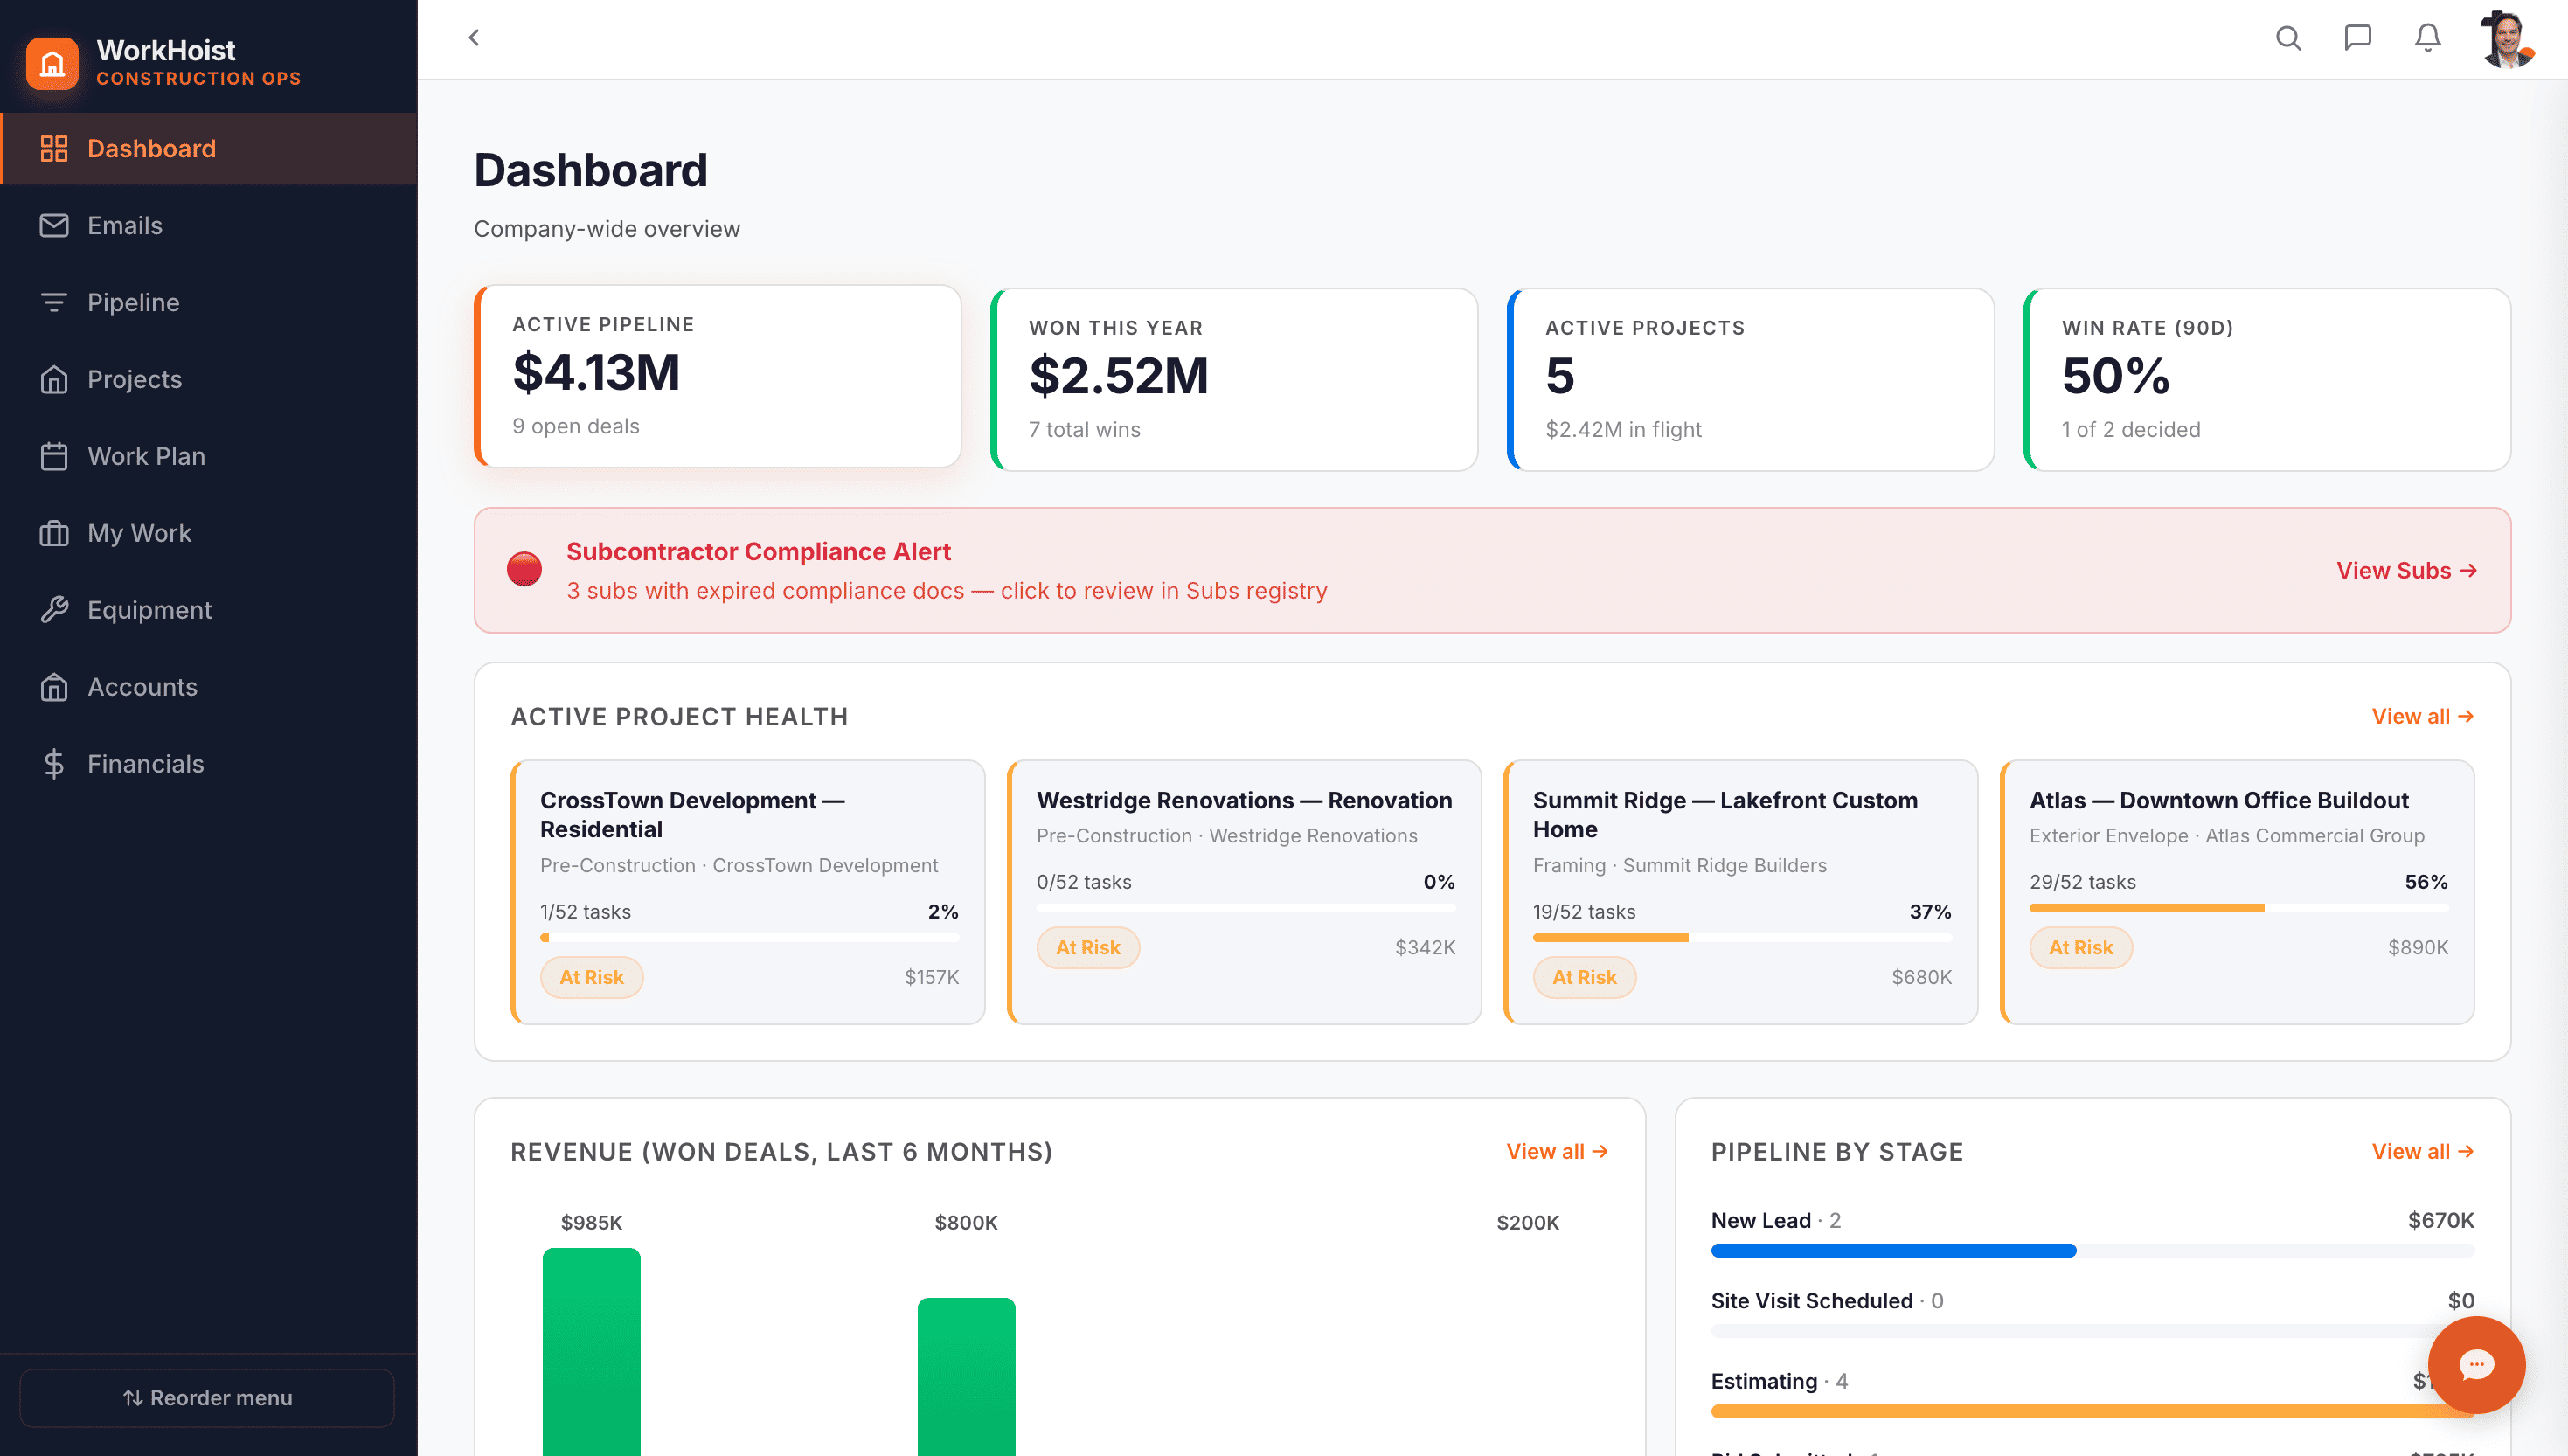This screenshot has width=2568, height=1456.
Task: Click At Risk badge on Atlas card
Action: [x=2081, y=948]
